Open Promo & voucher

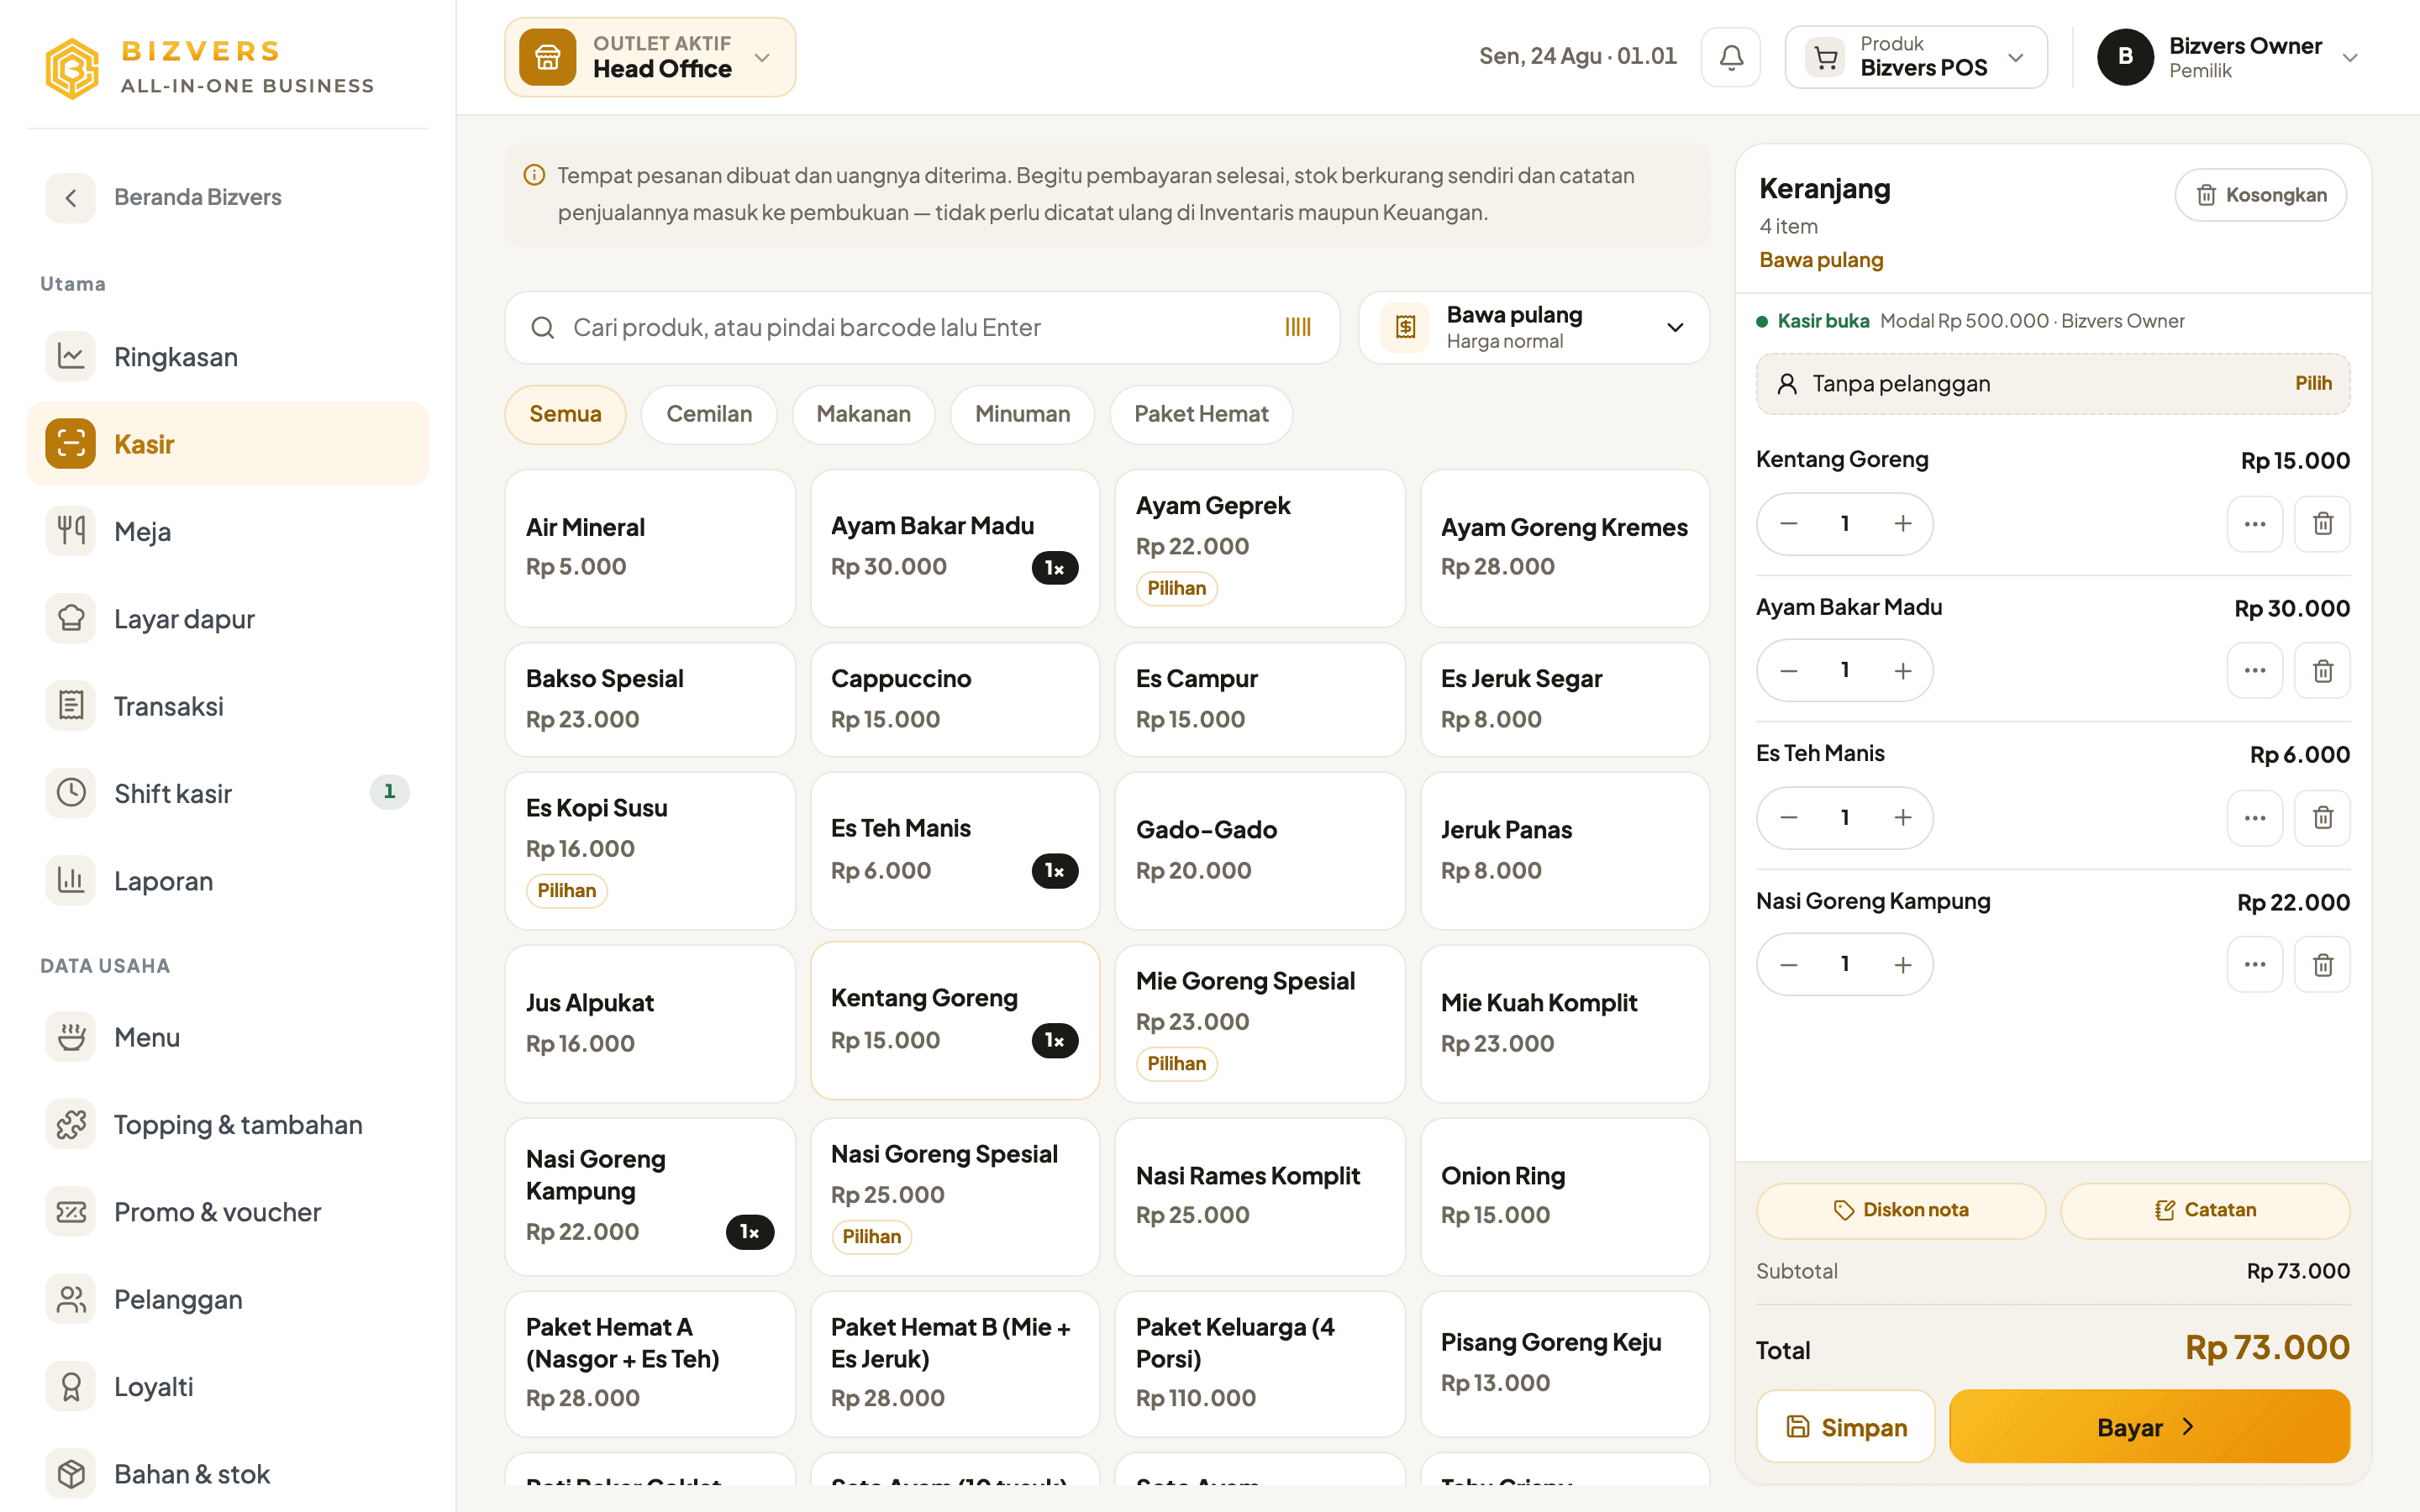pyautogui.click(x=228, y=1212)
